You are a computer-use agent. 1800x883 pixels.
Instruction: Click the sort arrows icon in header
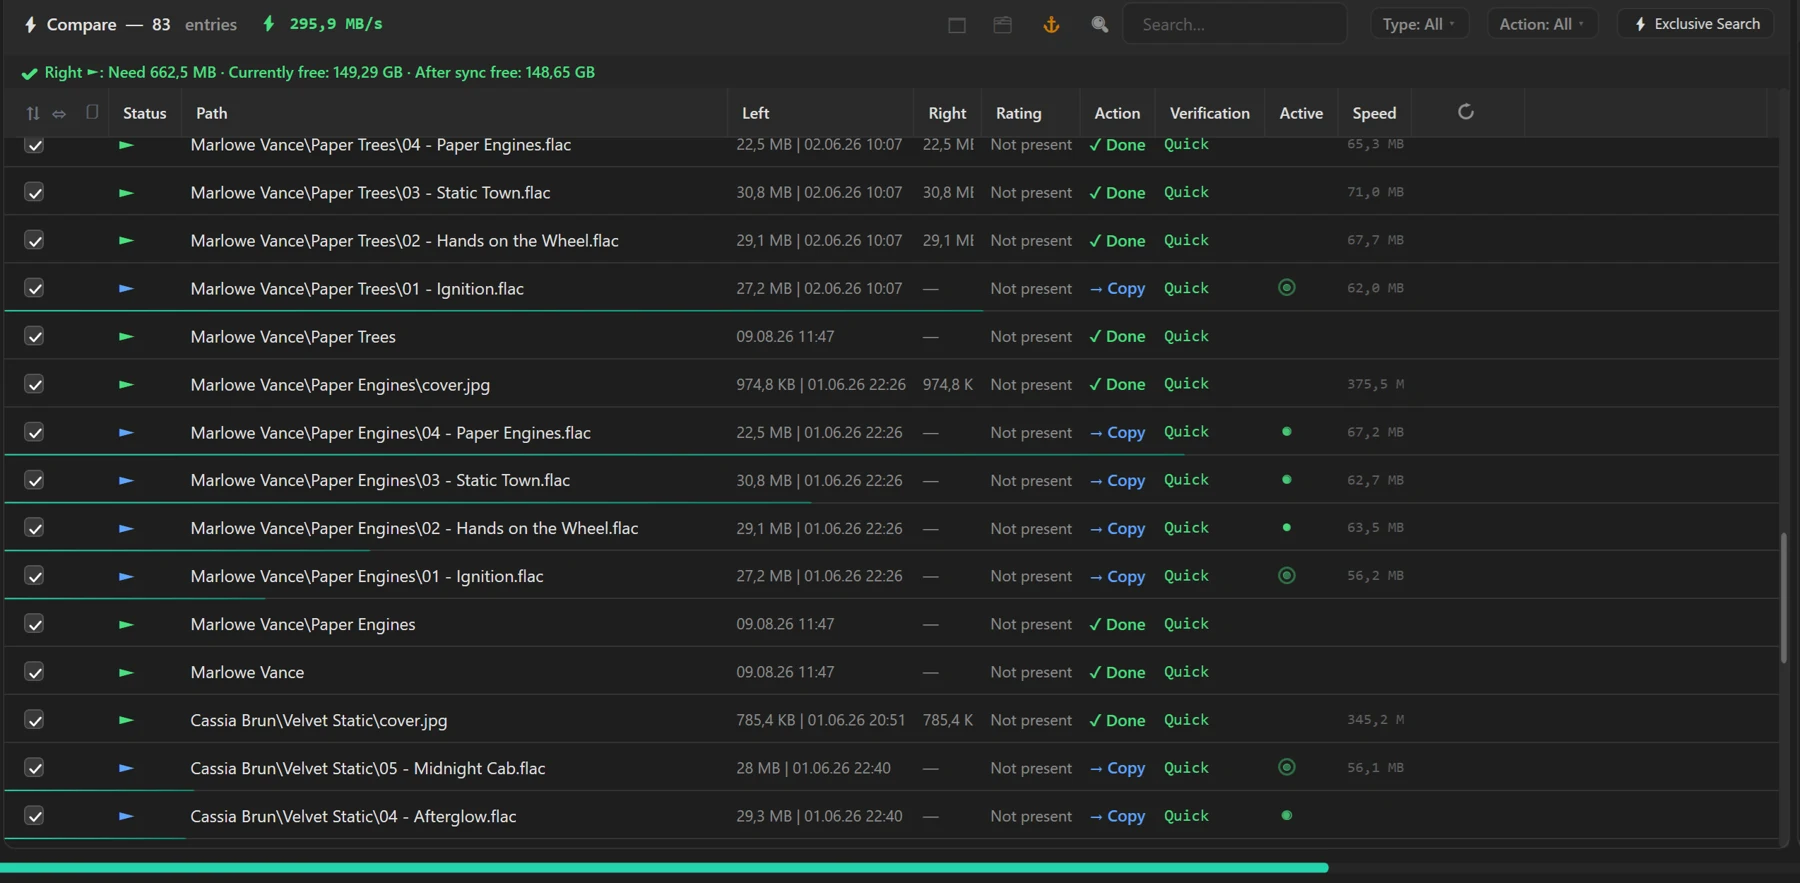click(x=33, y=113)
